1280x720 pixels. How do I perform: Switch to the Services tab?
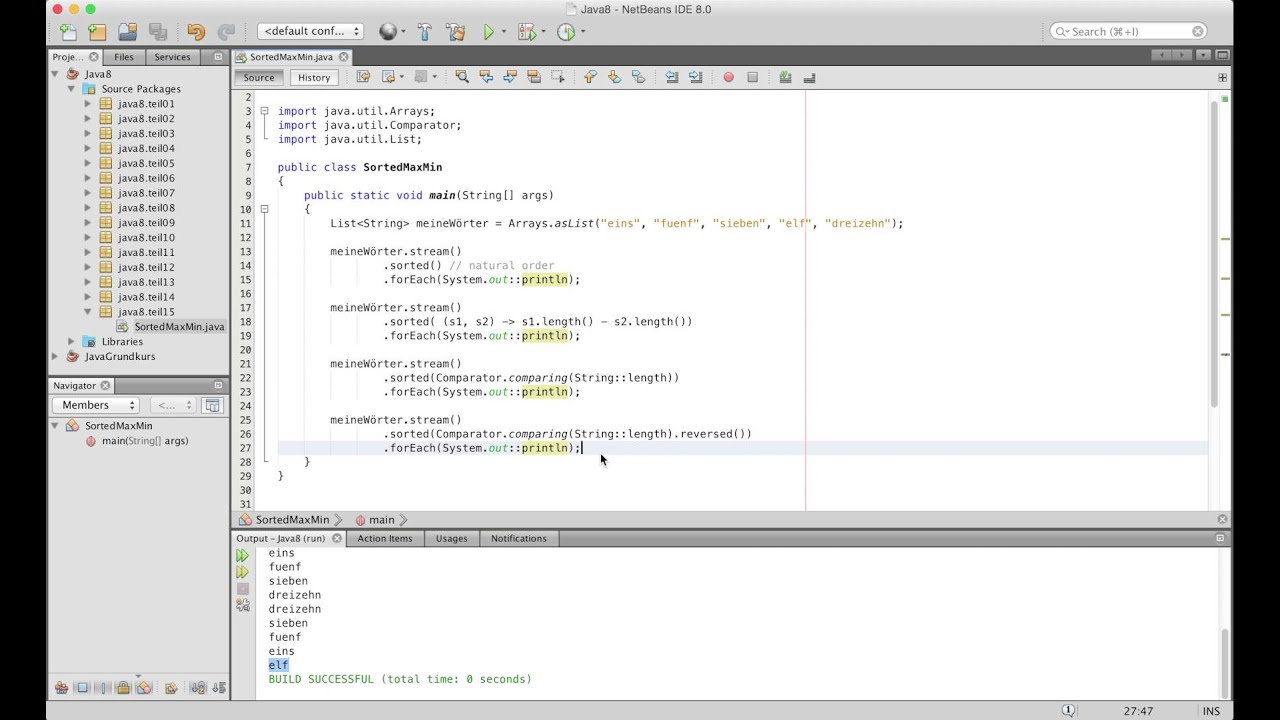172,57
